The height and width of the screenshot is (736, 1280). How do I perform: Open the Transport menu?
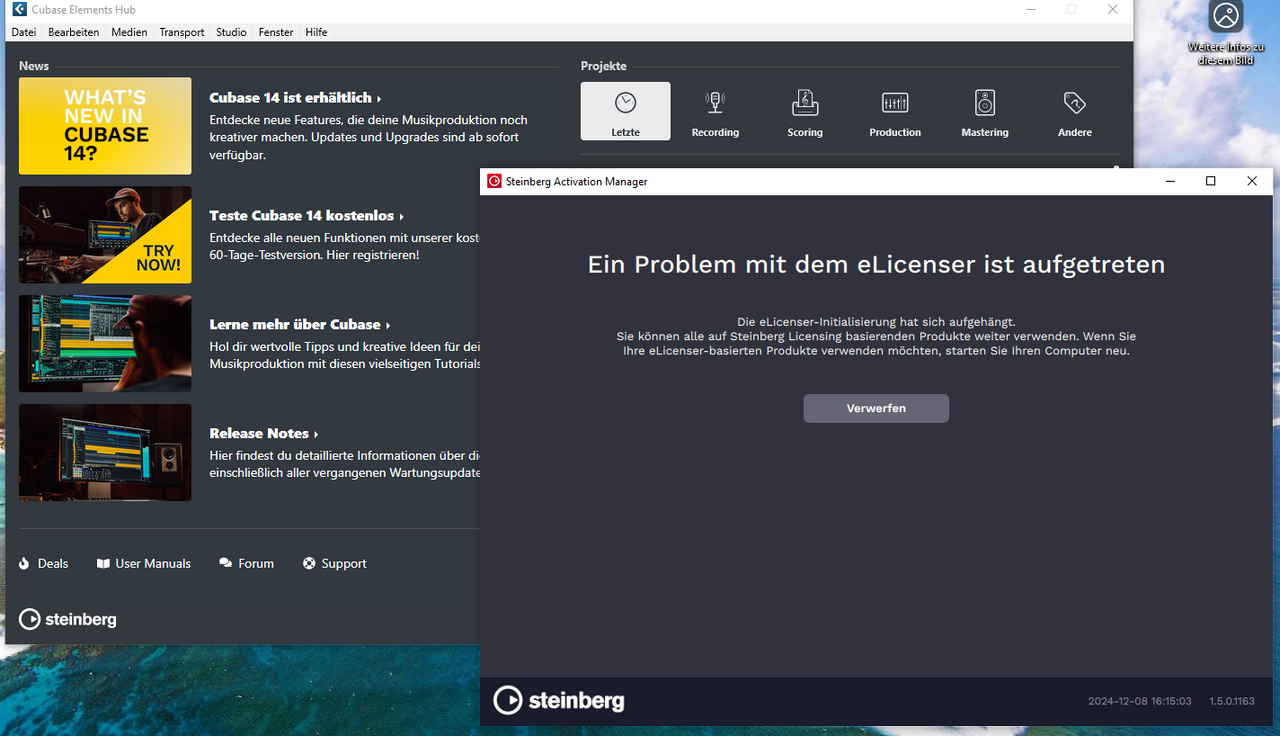coord(182,32)
